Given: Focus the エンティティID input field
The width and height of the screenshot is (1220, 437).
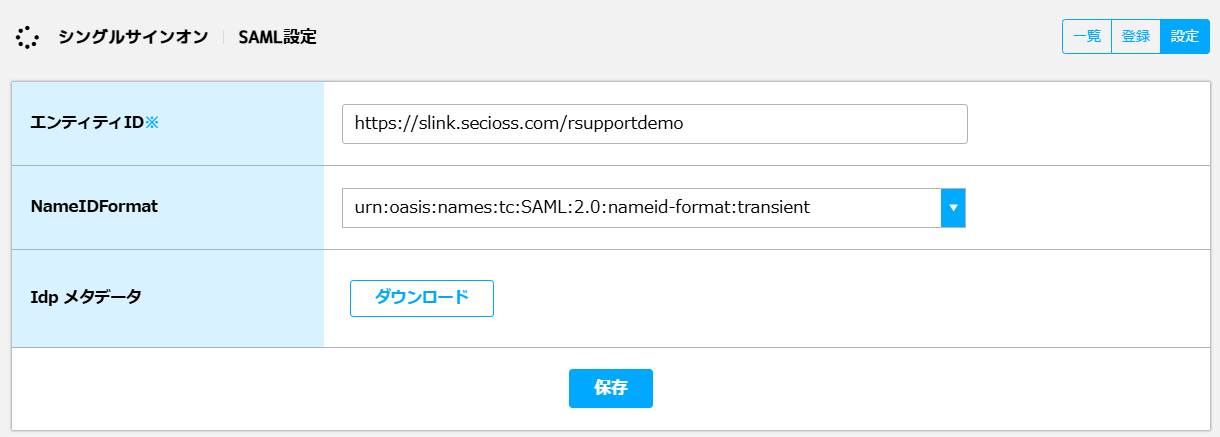Looking at the screenshot, I should (655, 124).
